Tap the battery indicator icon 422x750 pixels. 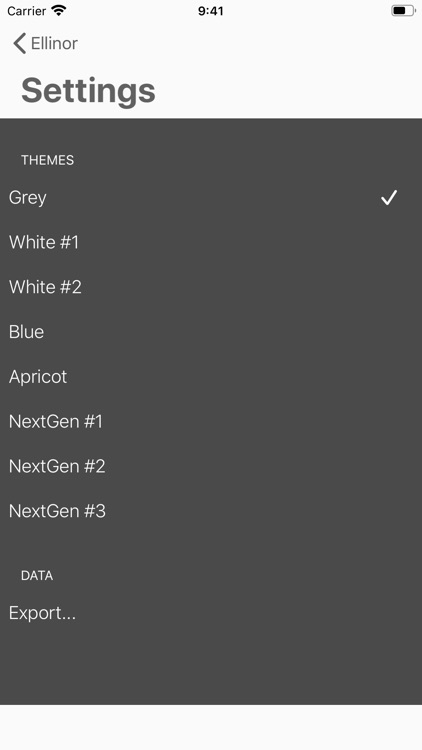click(403, 11)
